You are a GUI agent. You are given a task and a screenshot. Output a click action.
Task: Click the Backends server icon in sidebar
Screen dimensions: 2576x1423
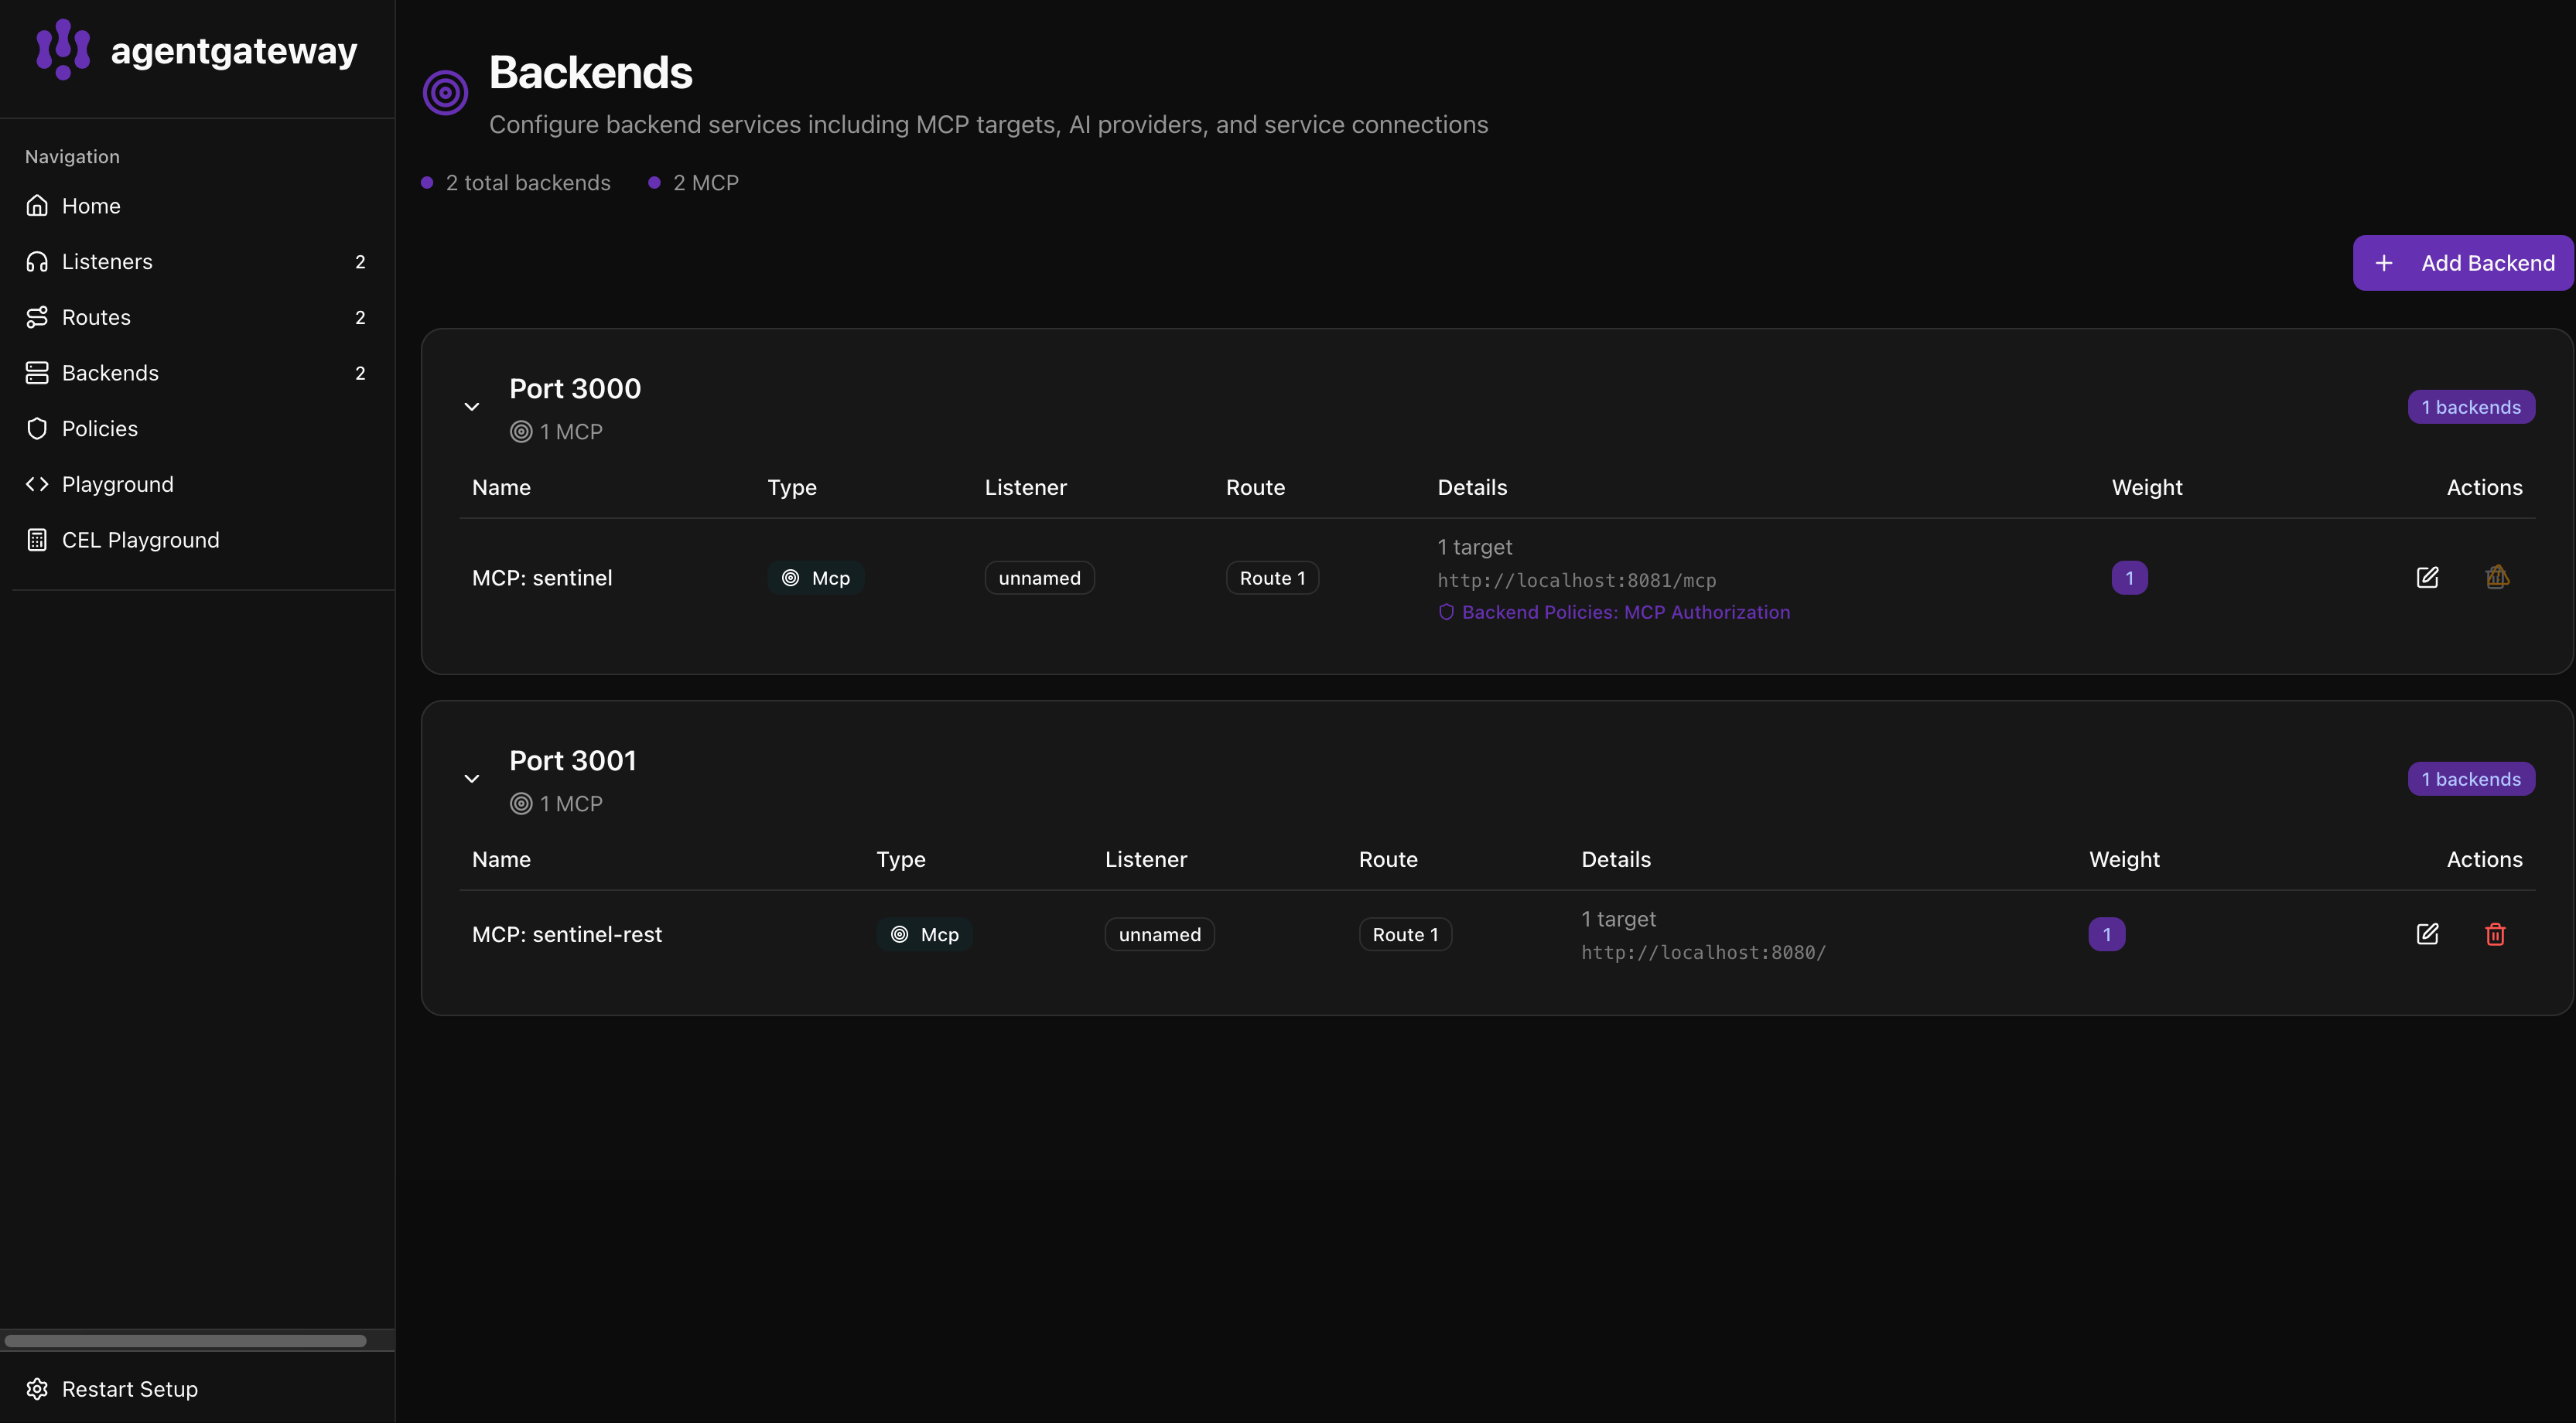click(37, 372)
